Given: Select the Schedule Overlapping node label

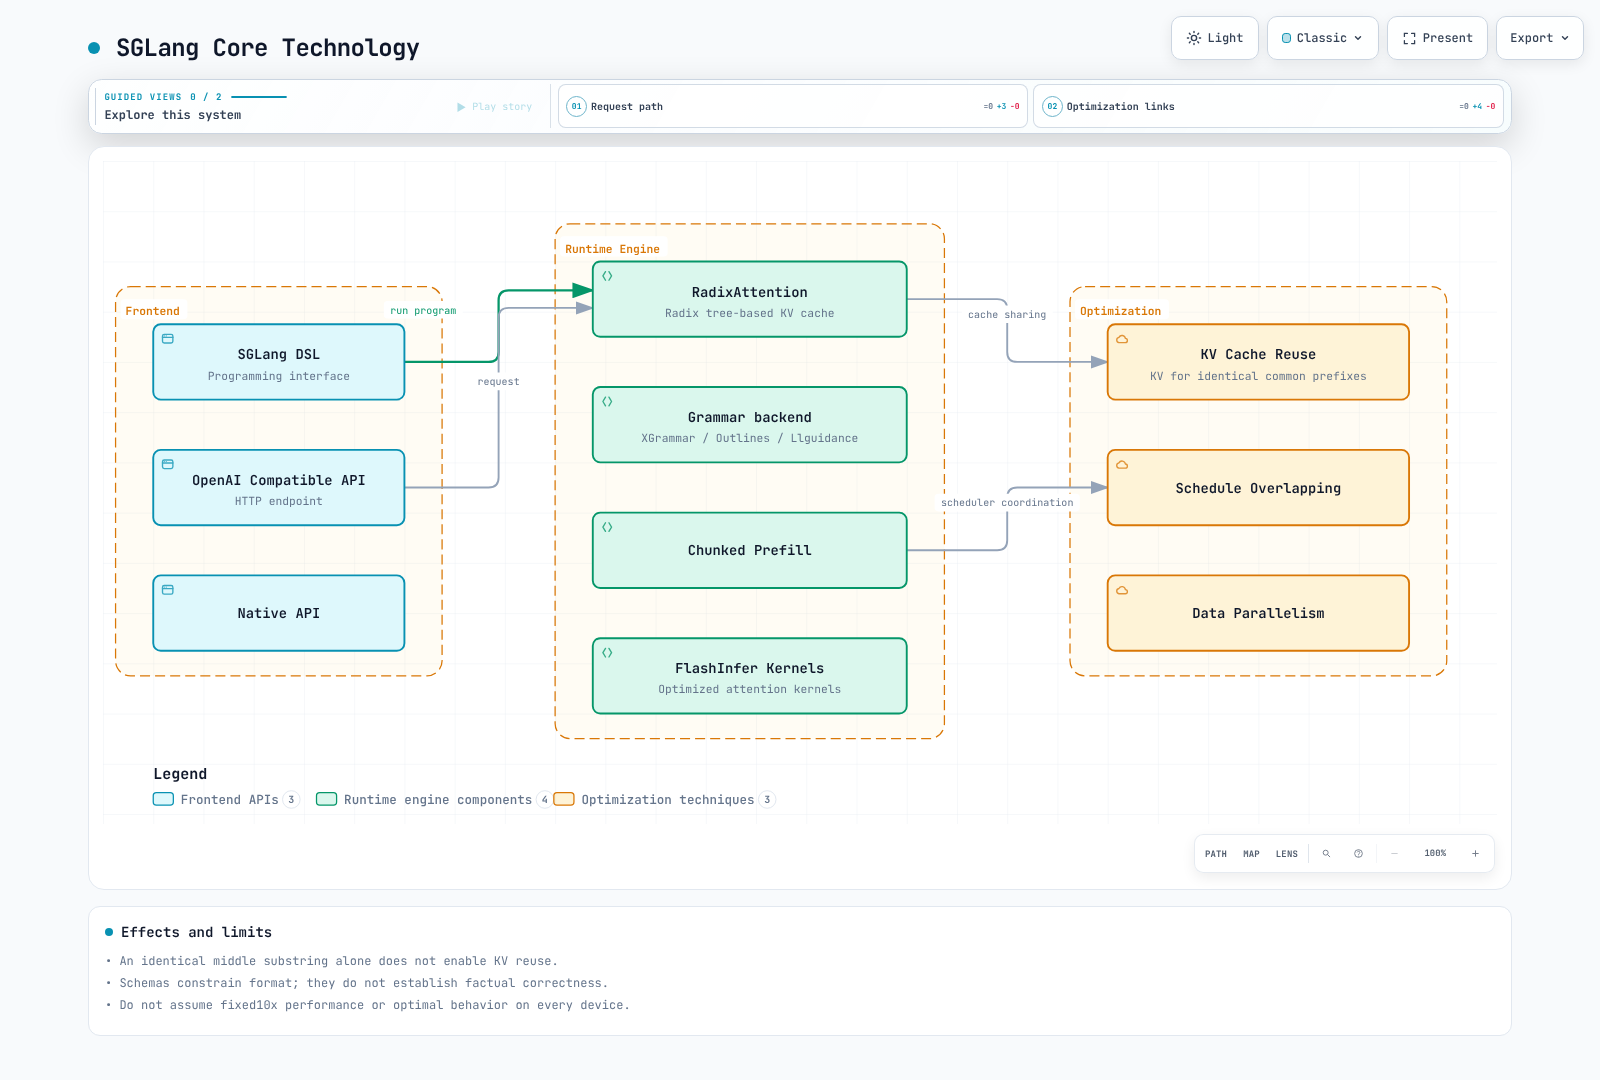Looking at the screenshot, I should click(1258, 488).
